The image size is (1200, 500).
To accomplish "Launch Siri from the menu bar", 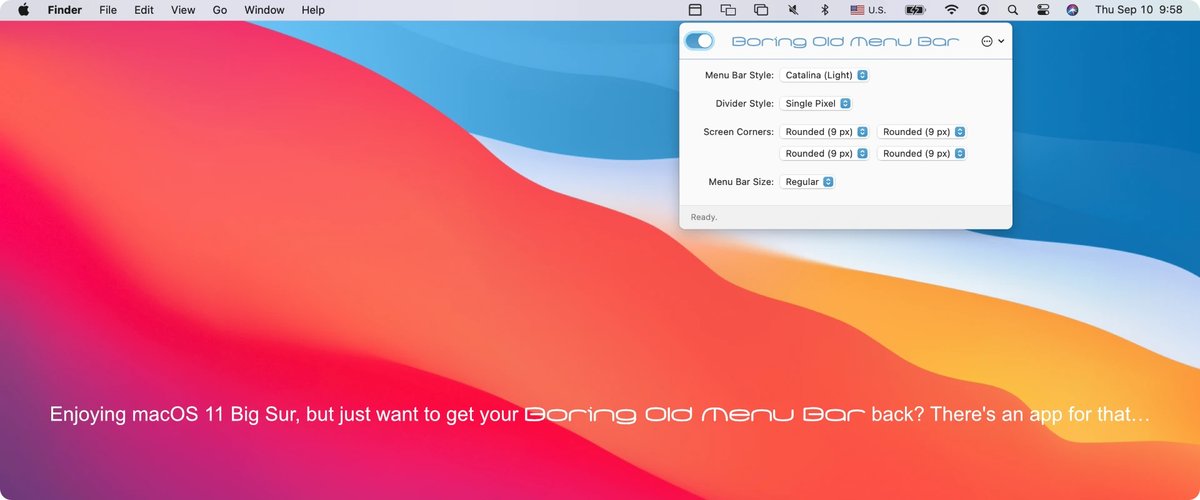I will tap(1072, 10).
